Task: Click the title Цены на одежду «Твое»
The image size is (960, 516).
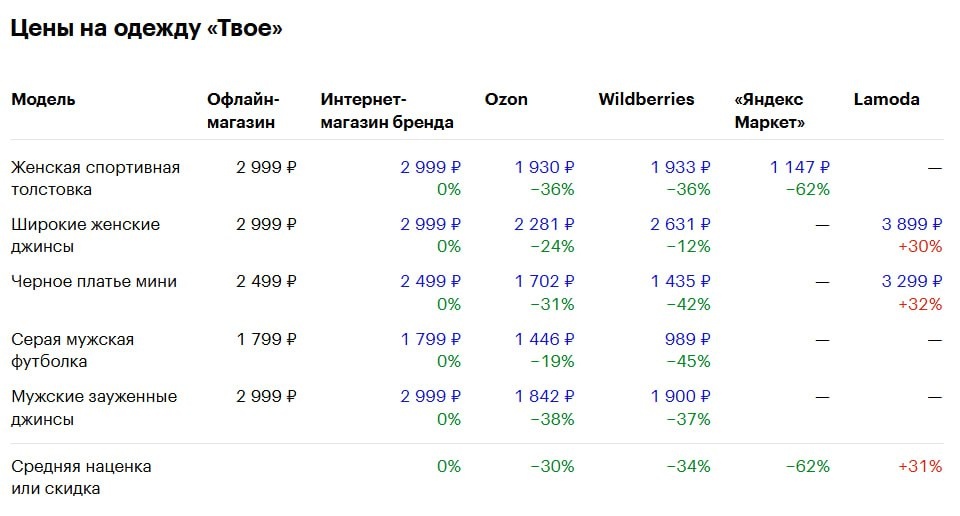Action: (146, 29)
